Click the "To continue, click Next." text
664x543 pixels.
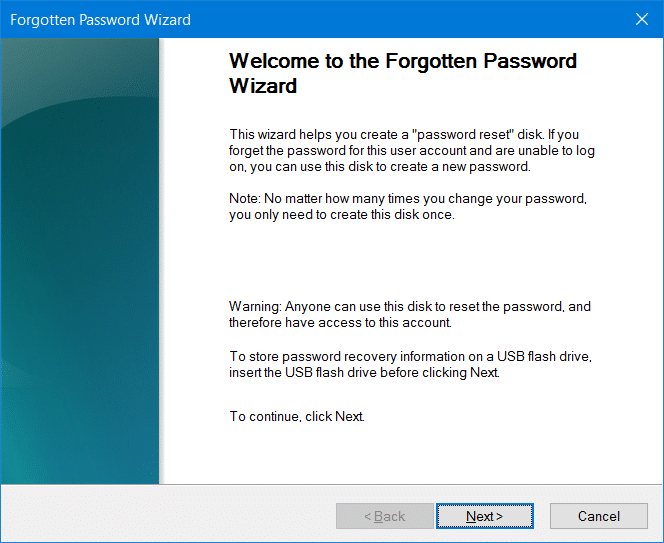(x=297, y=416)
